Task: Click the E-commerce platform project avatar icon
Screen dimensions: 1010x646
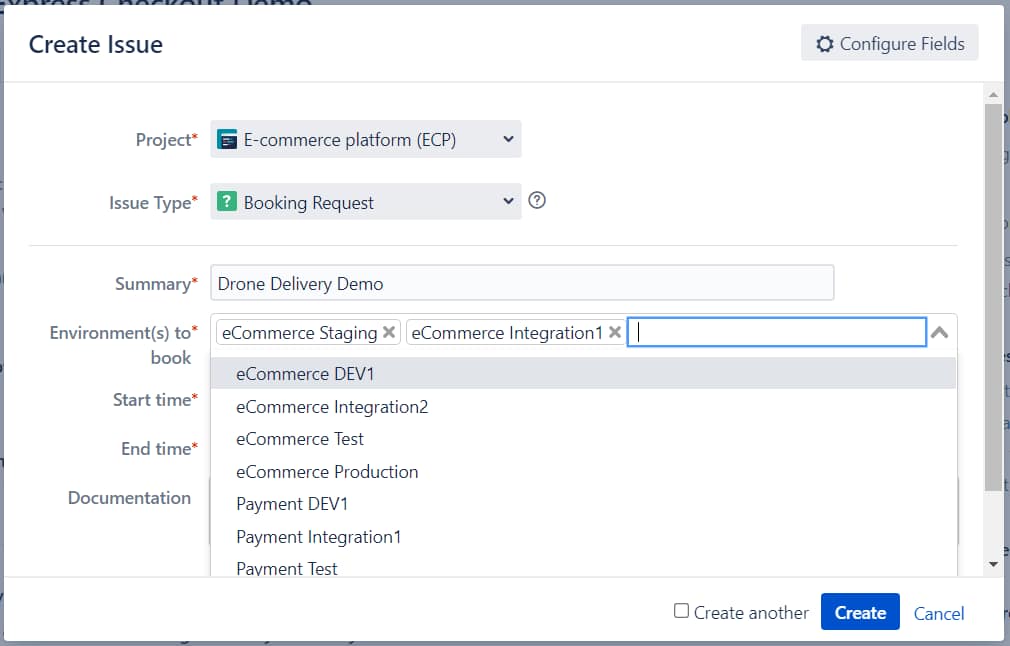Action: coord(227,139)
